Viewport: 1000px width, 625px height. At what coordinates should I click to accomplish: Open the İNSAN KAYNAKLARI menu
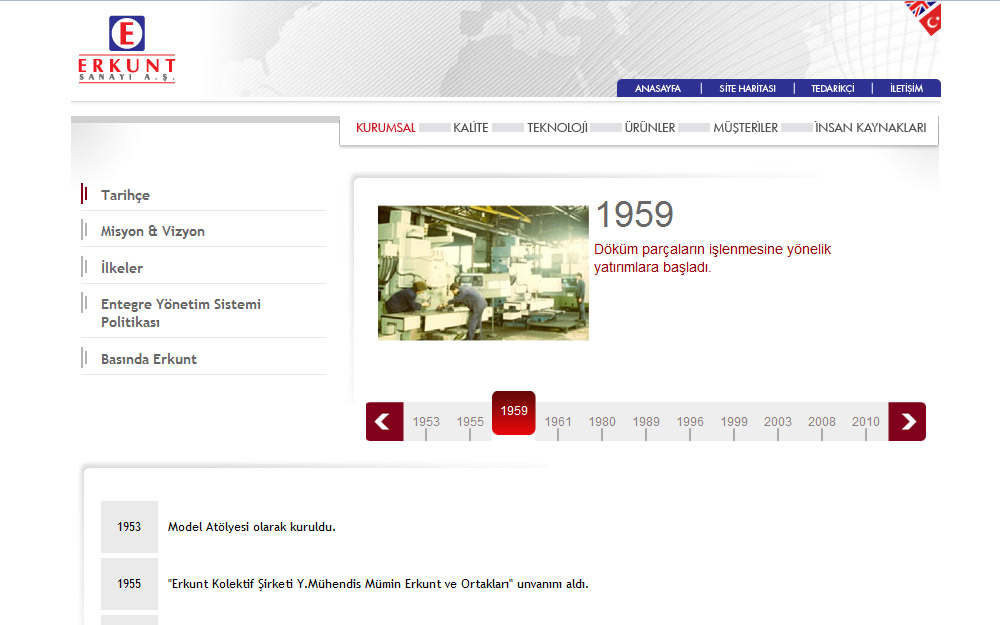(x=871, y=128)
